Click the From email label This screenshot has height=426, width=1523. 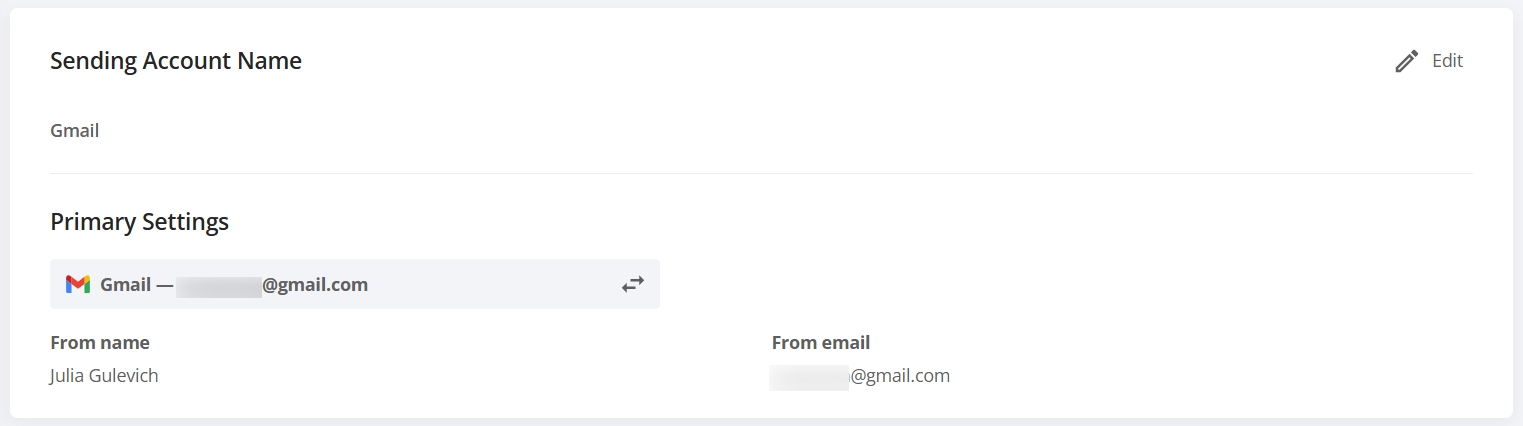tap(821, 343)
